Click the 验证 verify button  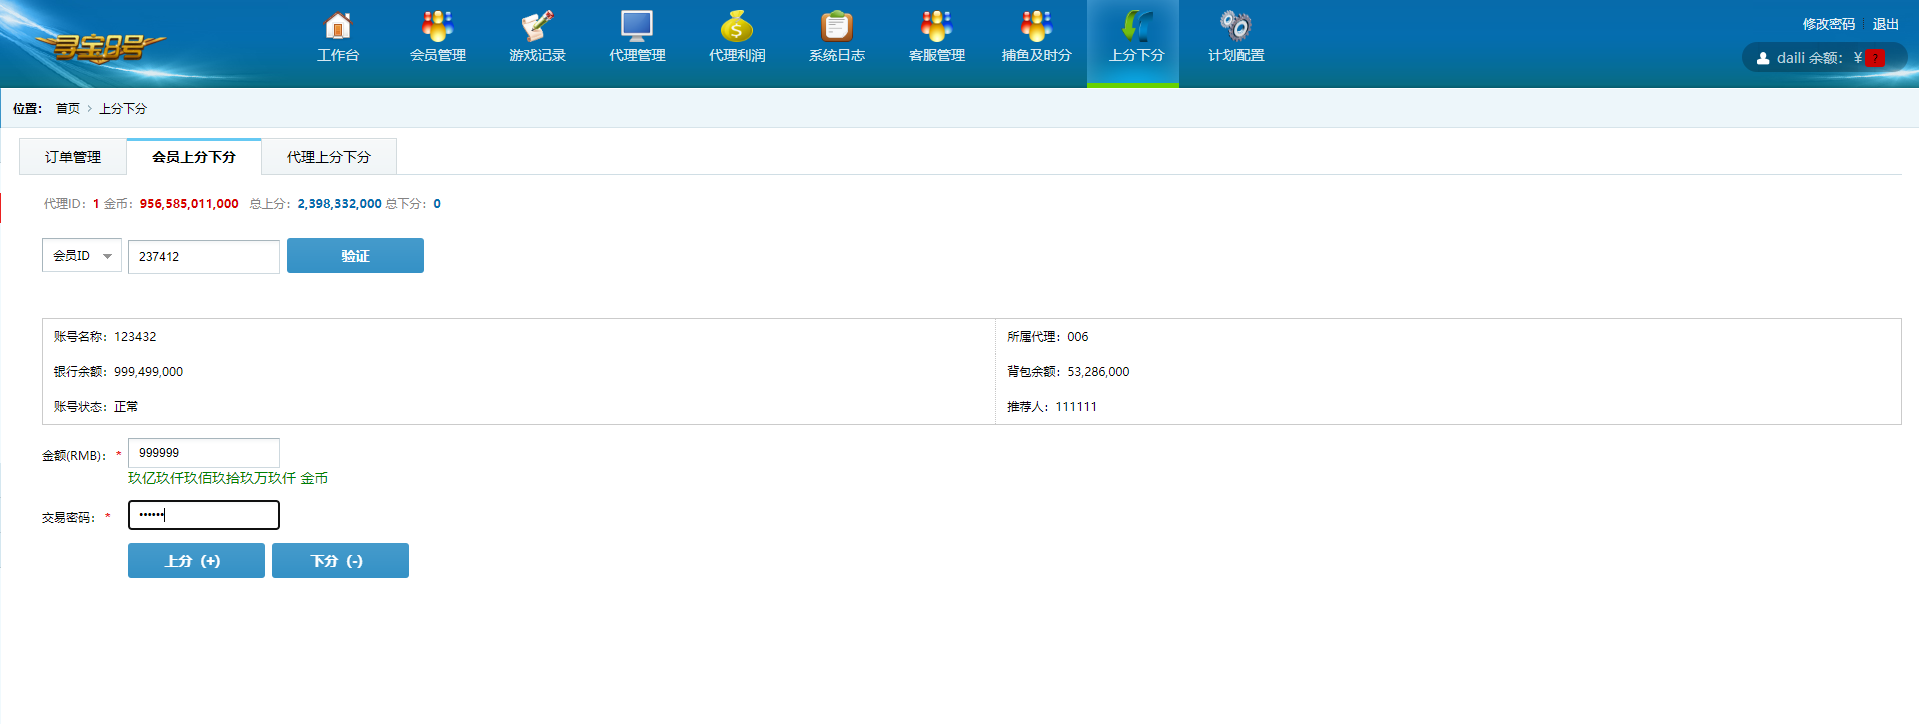click(x=355, y=256)
